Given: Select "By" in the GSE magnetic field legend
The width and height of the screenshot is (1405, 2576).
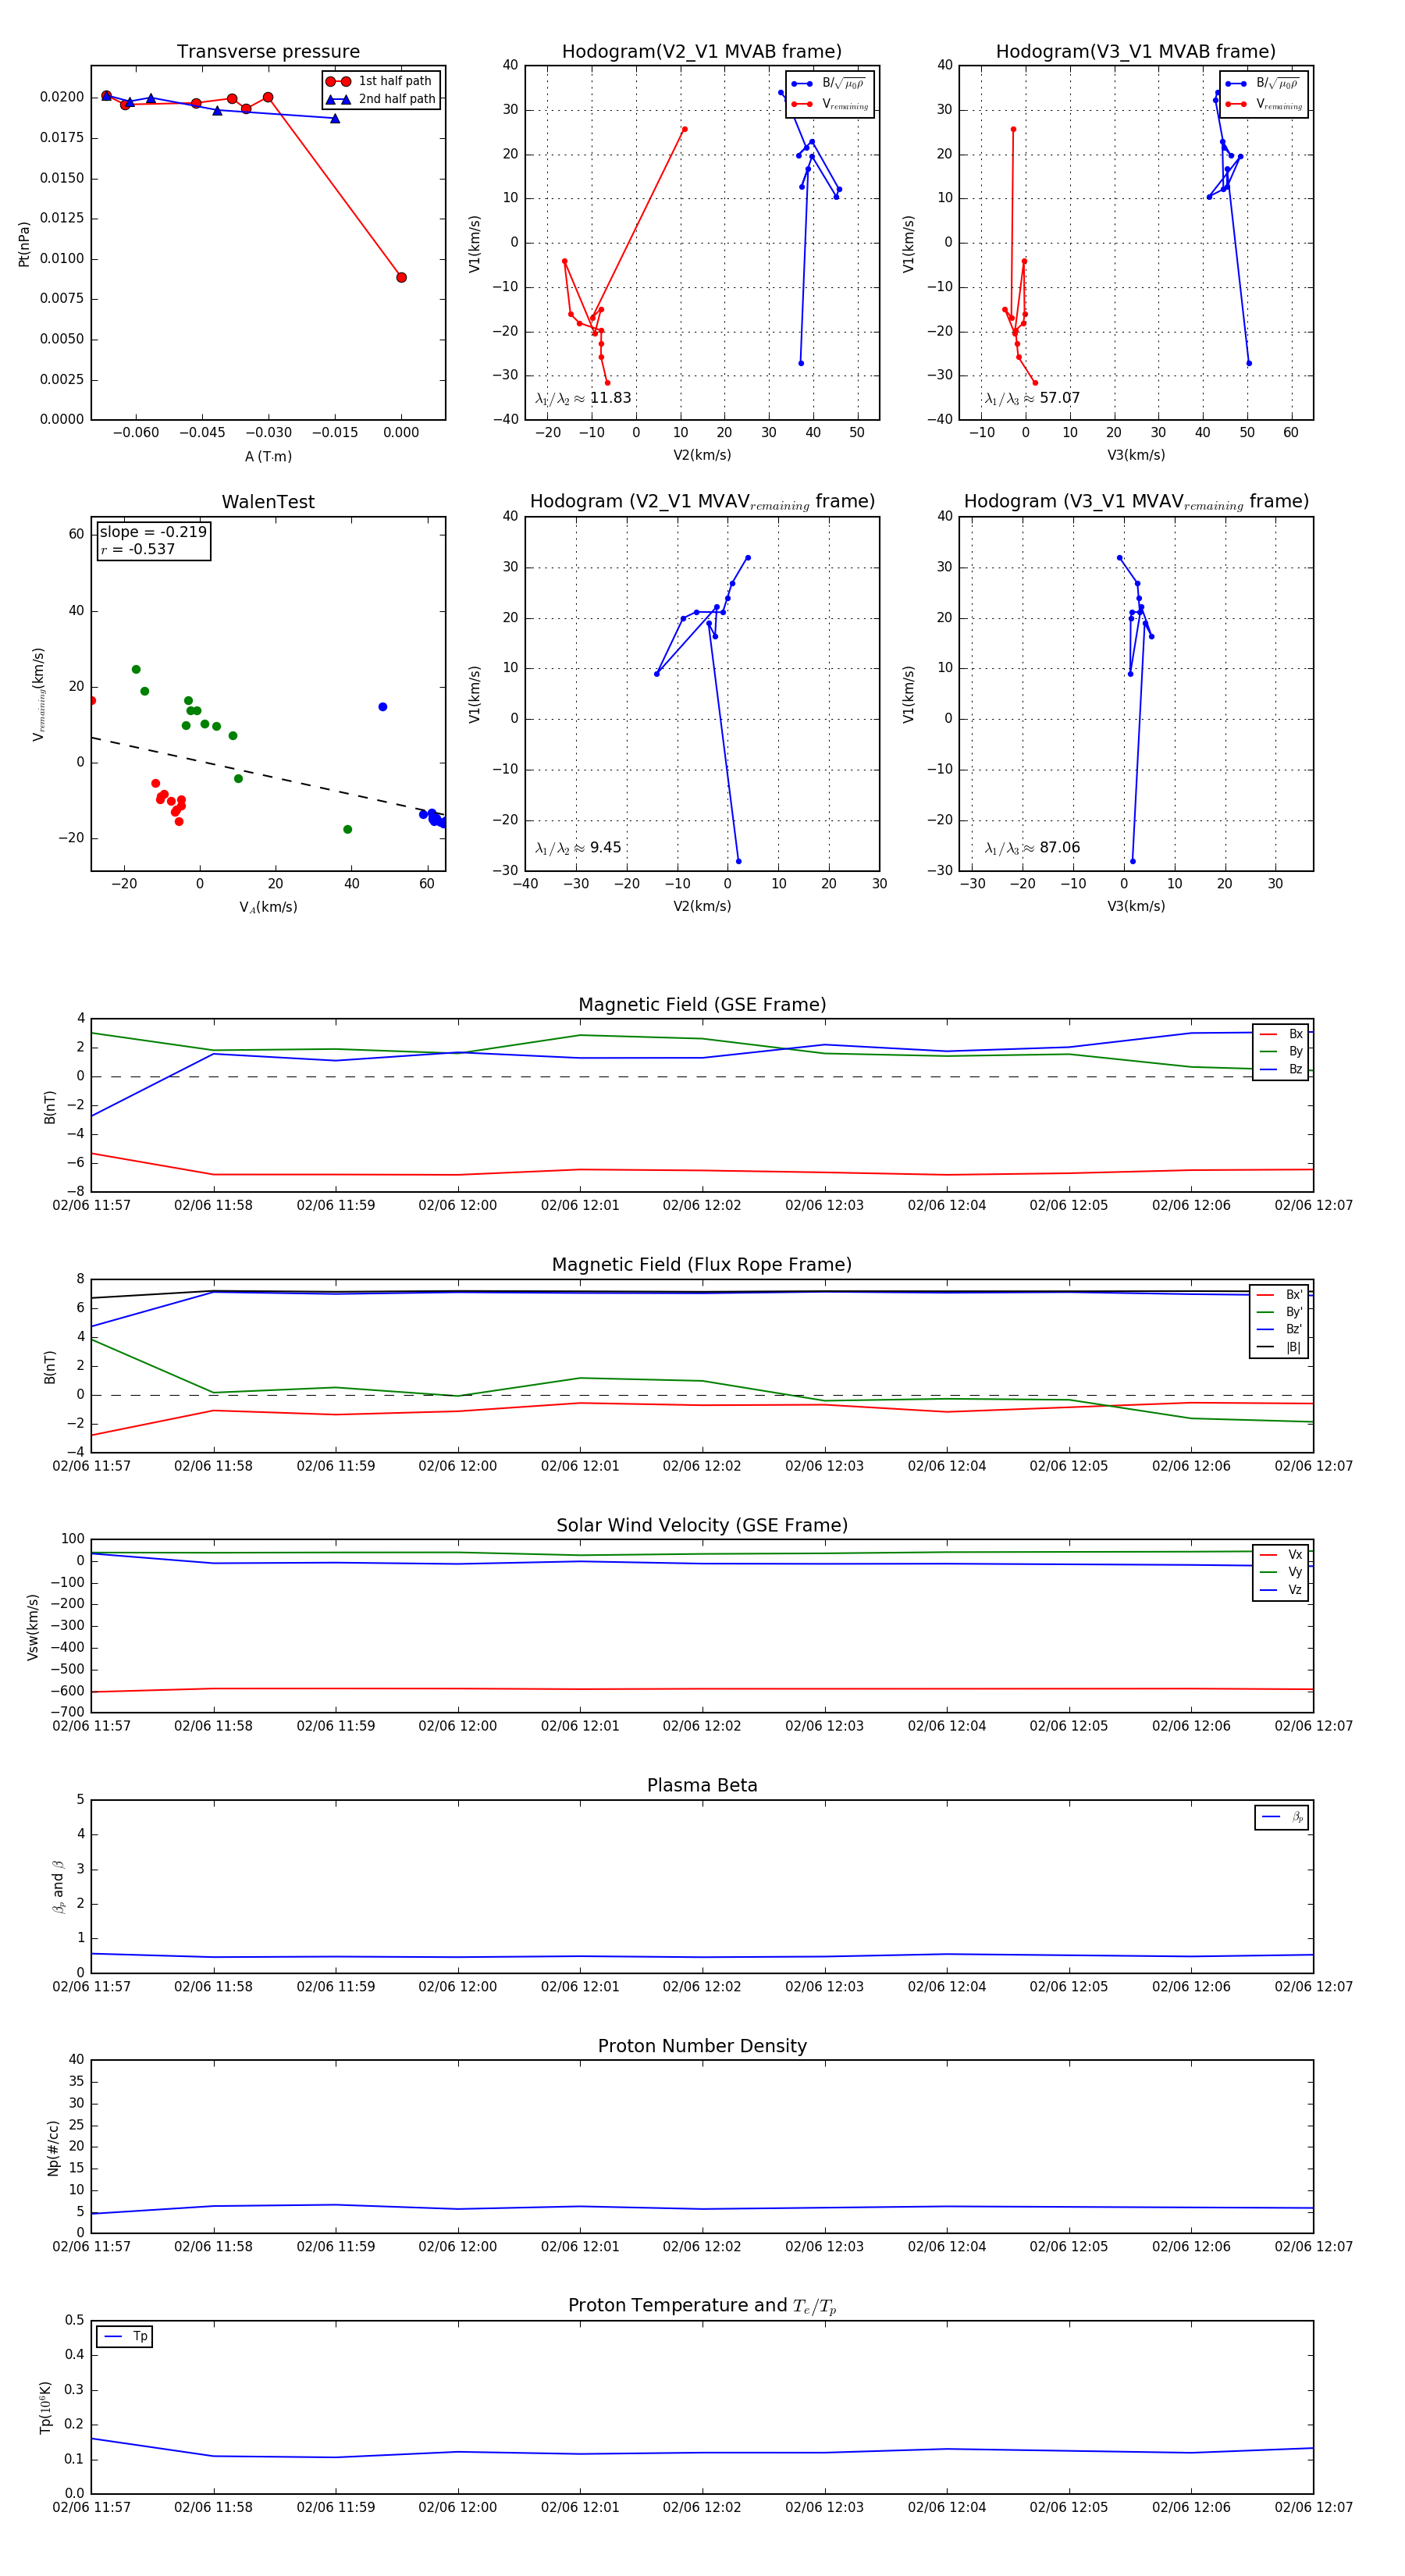Looking at the screenshot, I should (x=1282, y=1051).
